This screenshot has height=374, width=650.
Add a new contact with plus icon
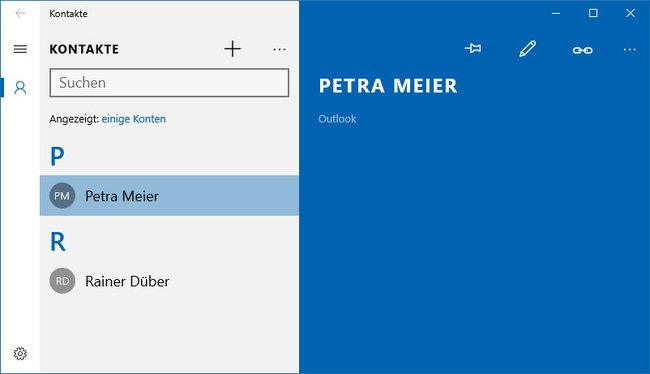tap(233, 49)
